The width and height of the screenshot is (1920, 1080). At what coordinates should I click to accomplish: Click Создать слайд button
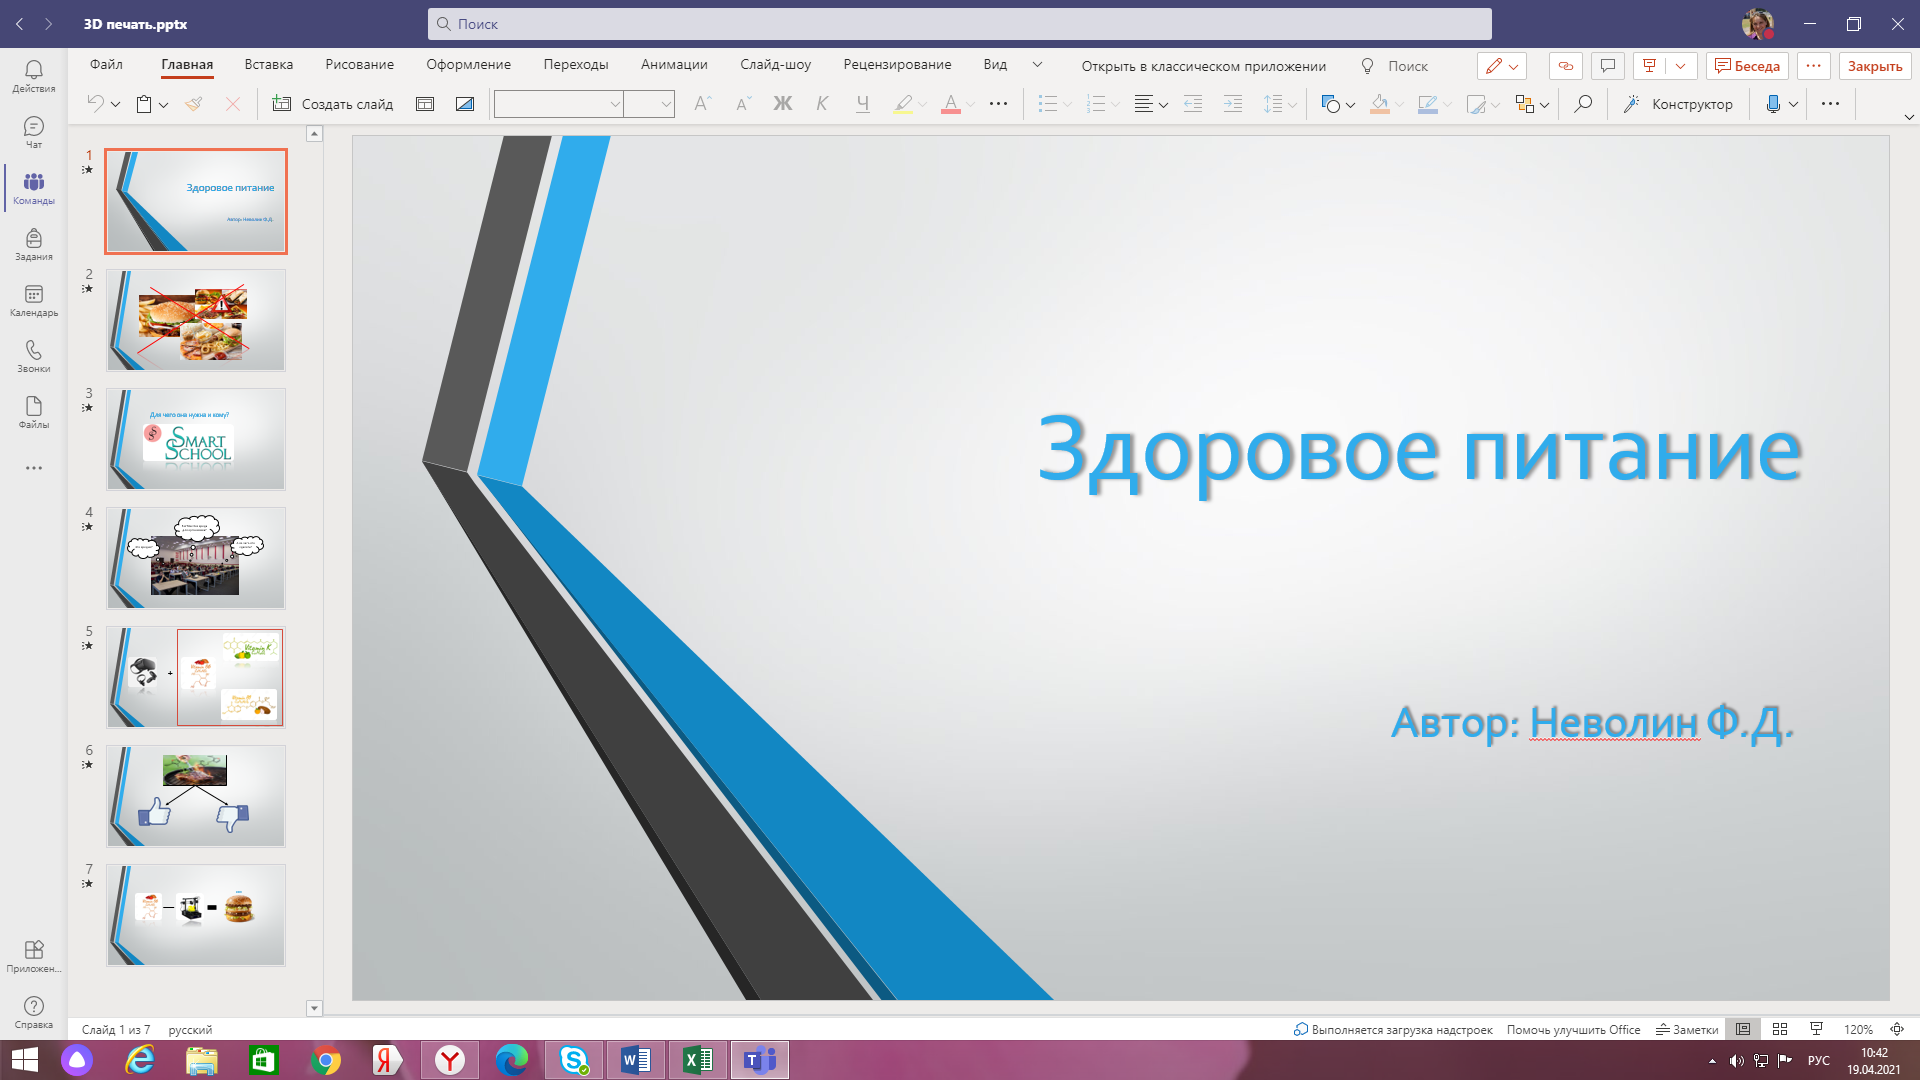[333, 104]
